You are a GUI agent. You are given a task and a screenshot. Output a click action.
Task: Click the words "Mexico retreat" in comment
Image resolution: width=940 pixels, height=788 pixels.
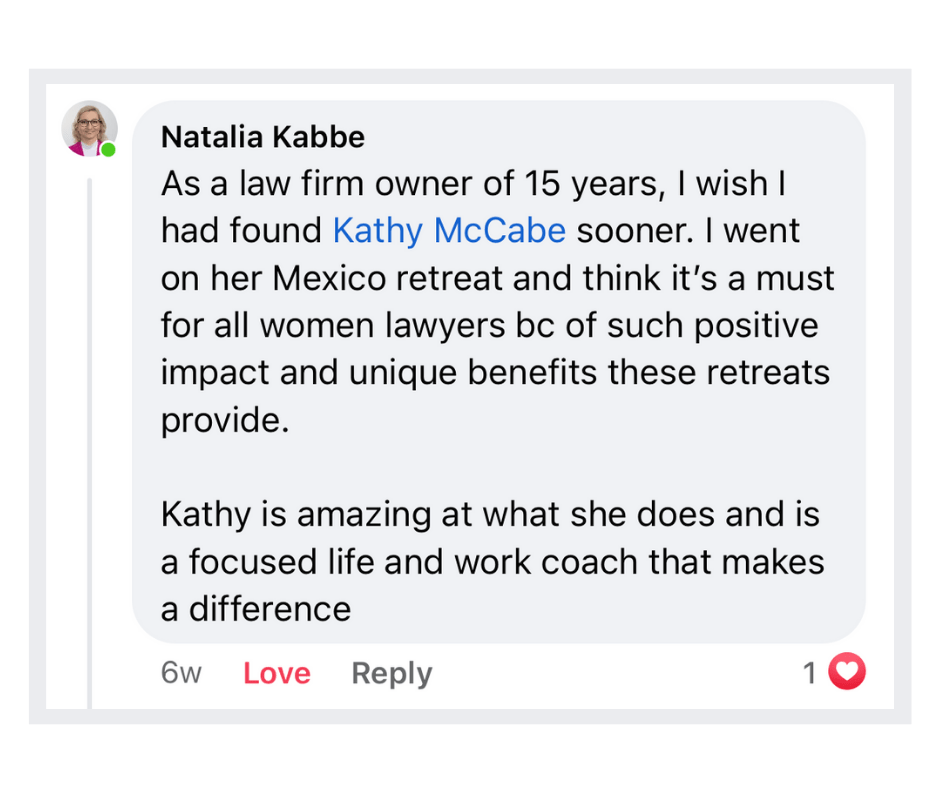click(387, 278)
